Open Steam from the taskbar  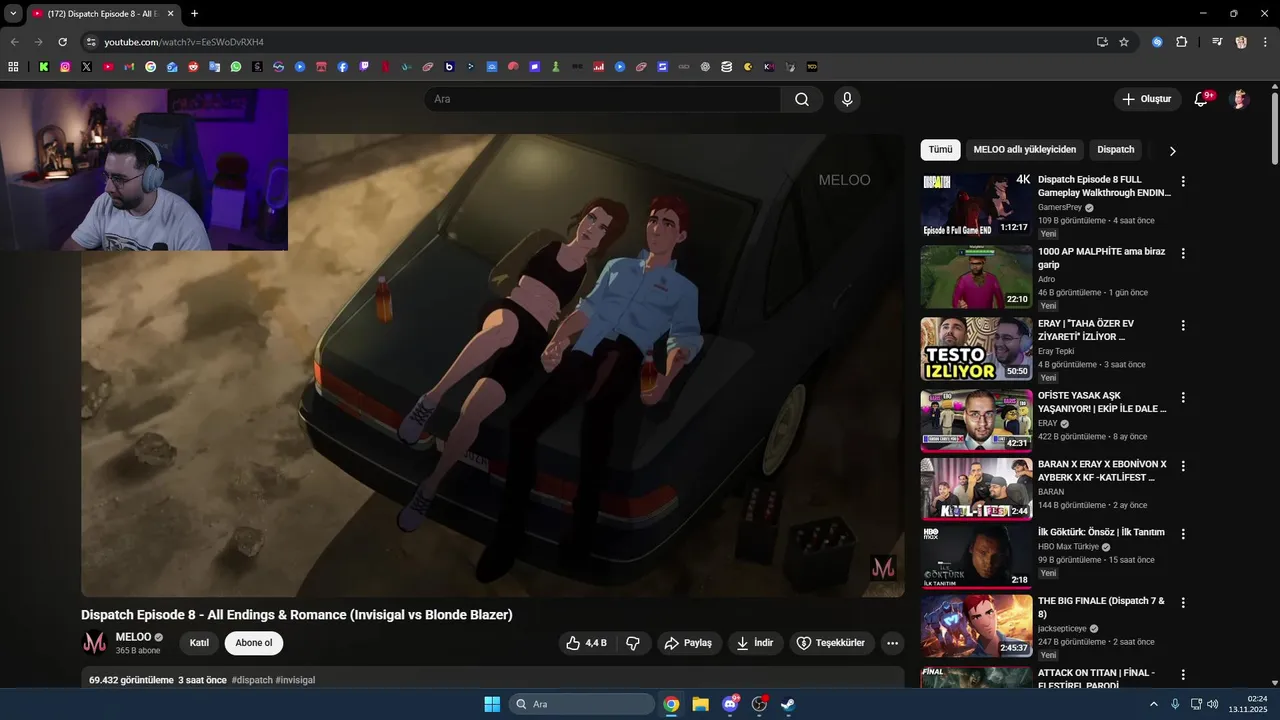pyautogui.click(x=788, y=704)
